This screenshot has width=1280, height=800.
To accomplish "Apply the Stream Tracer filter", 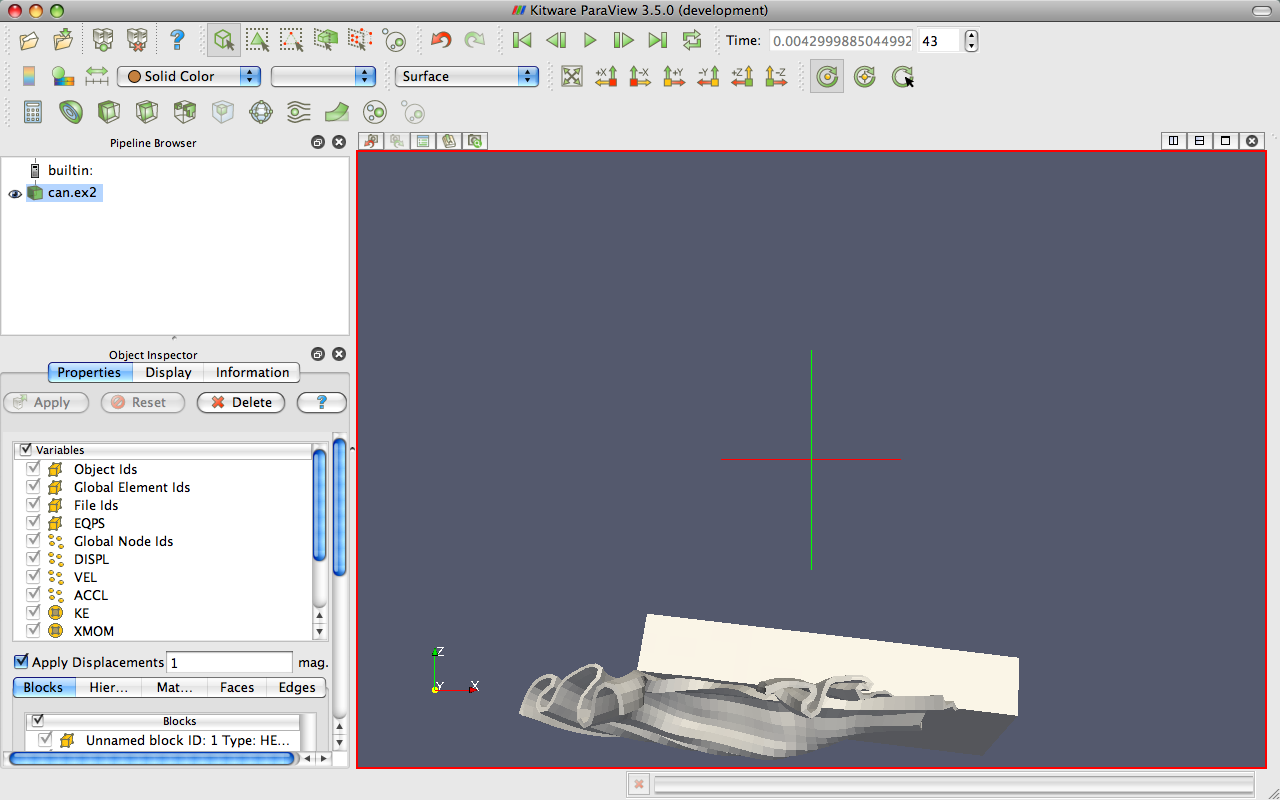I will coord(299,112).
